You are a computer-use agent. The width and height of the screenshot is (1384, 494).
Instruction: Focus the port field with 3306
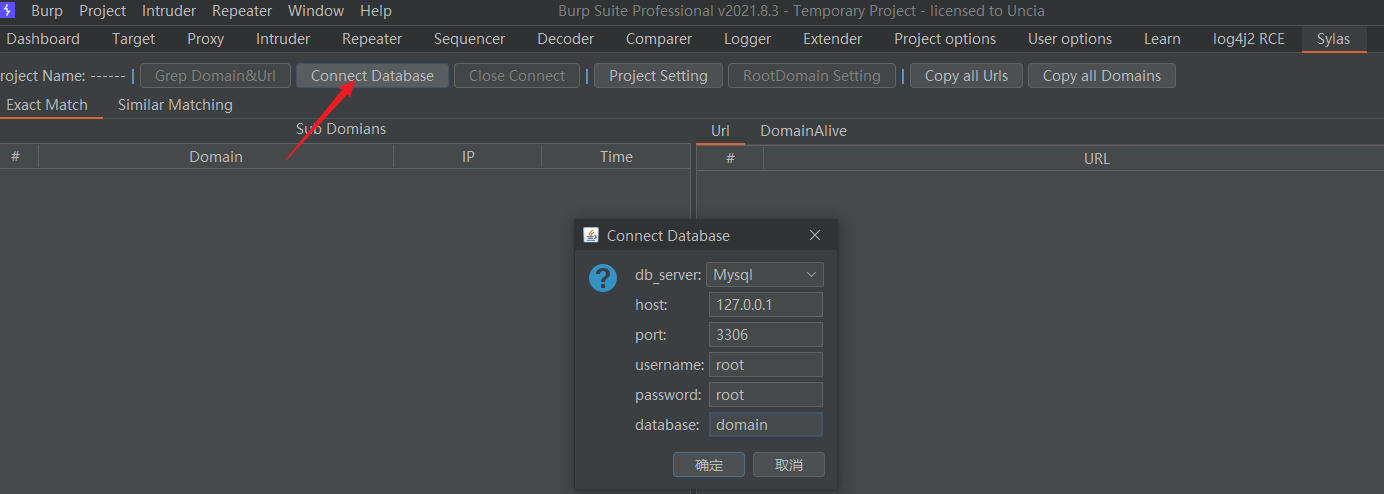[766, 335]
